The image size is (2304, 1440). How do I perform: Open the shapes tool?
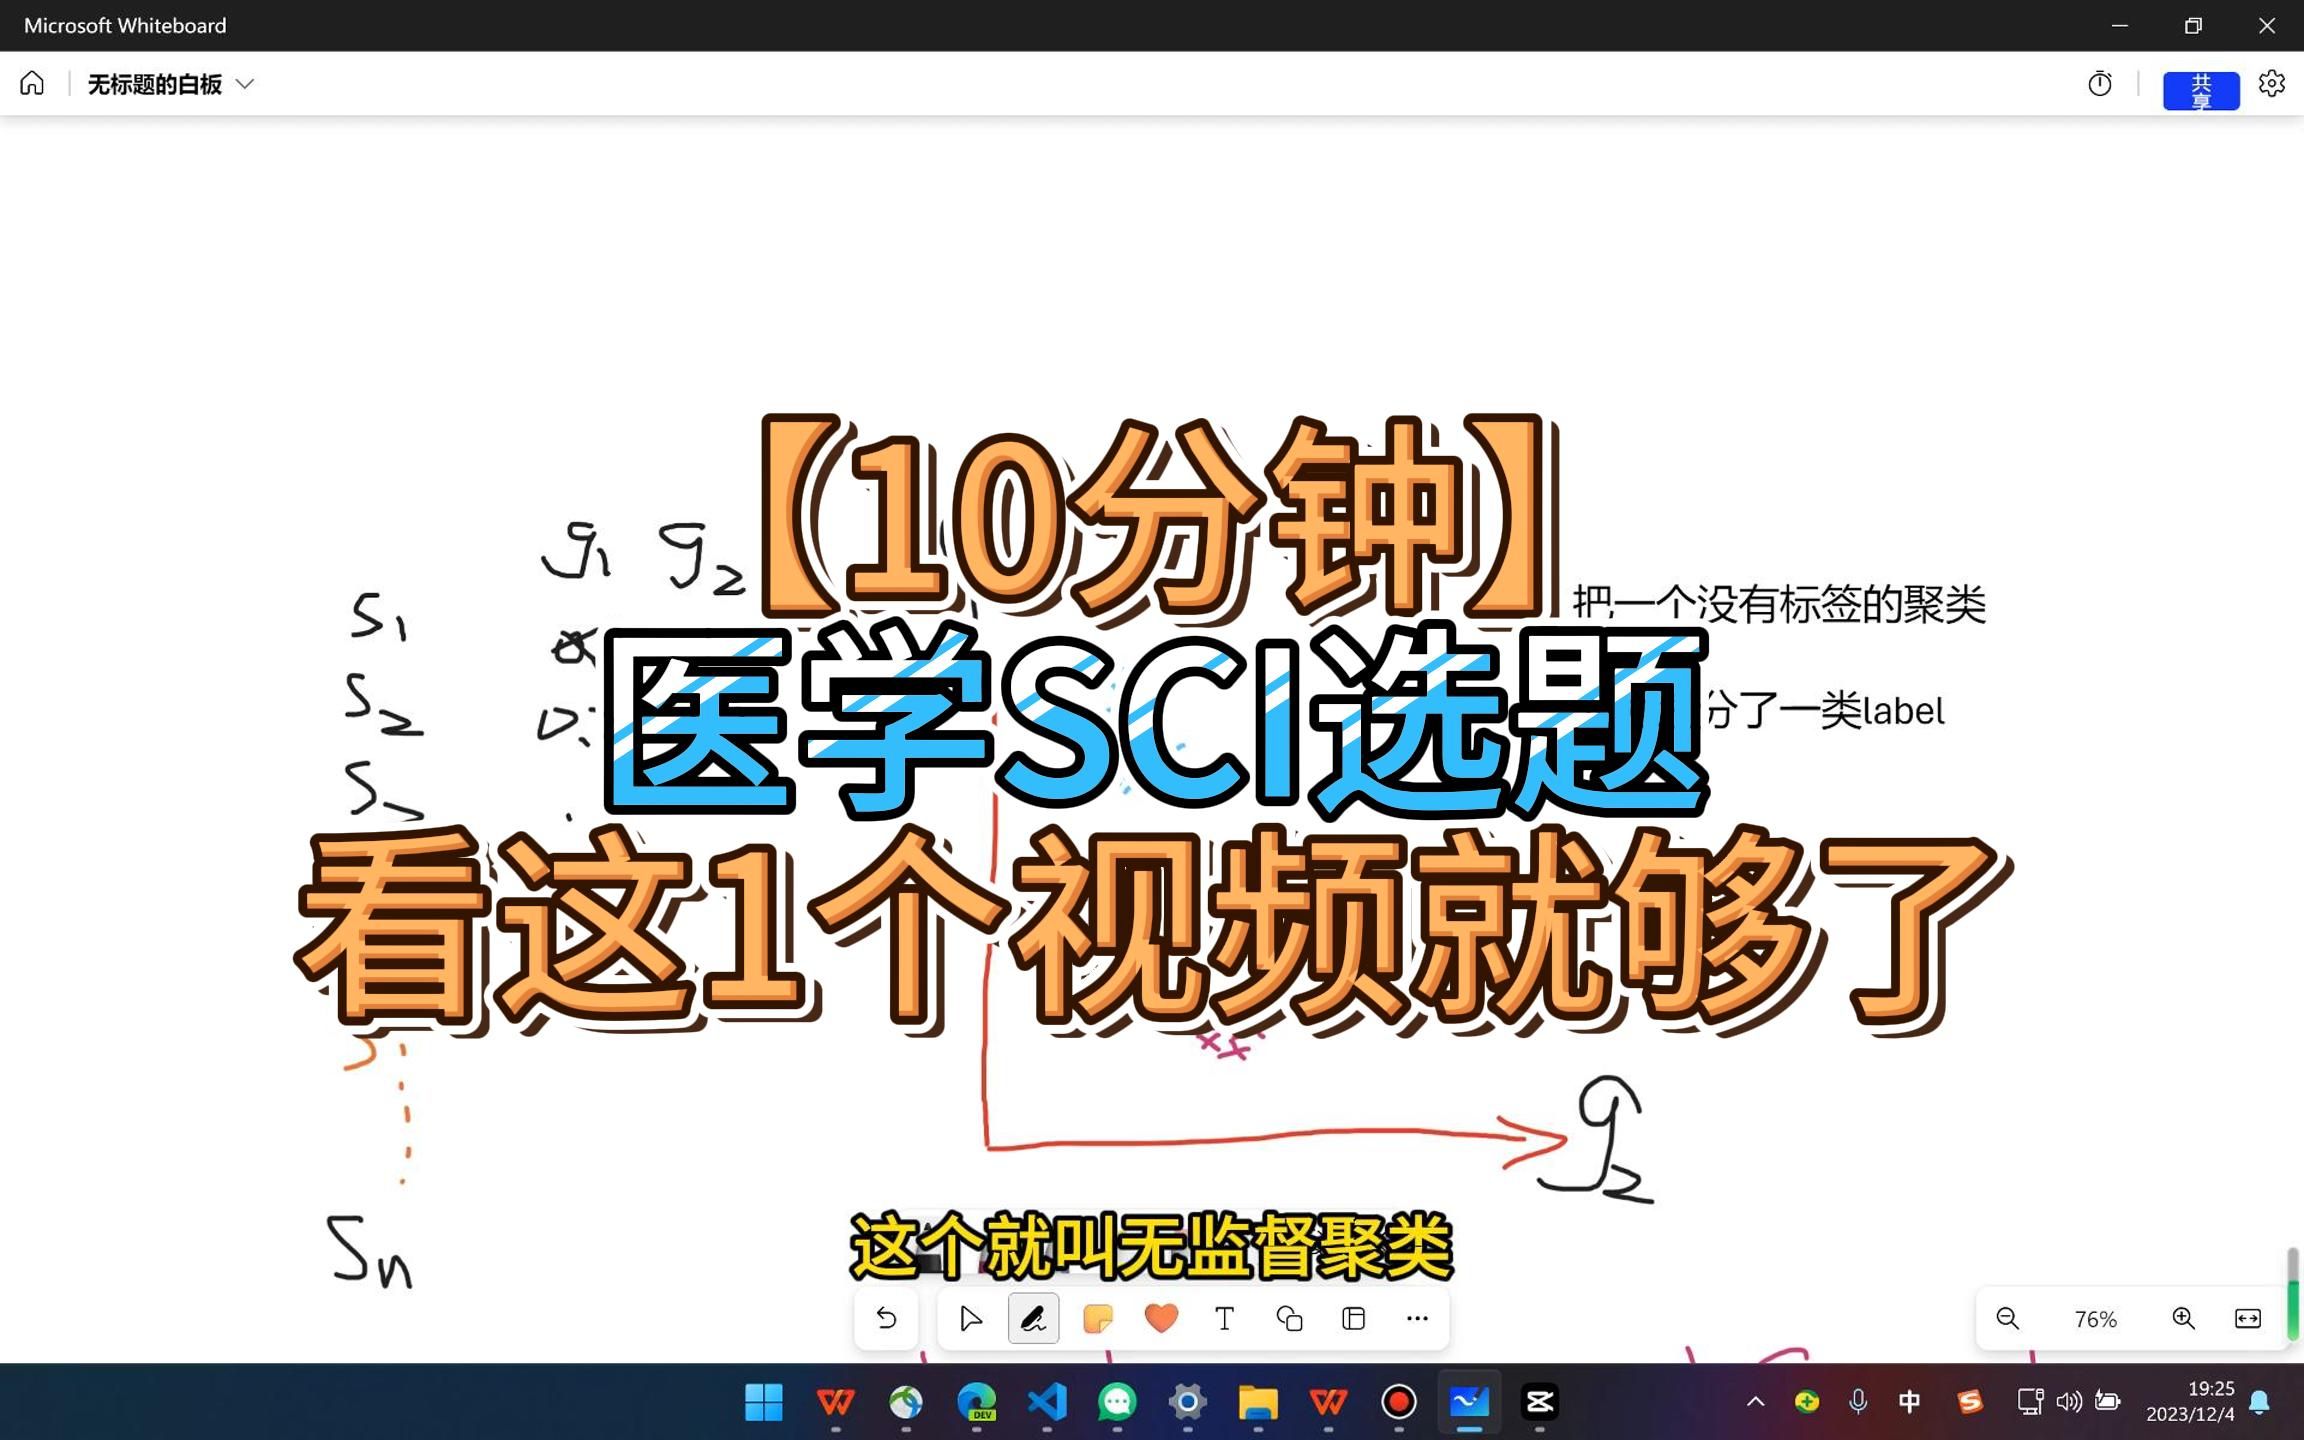[x=1290, y=1319]
